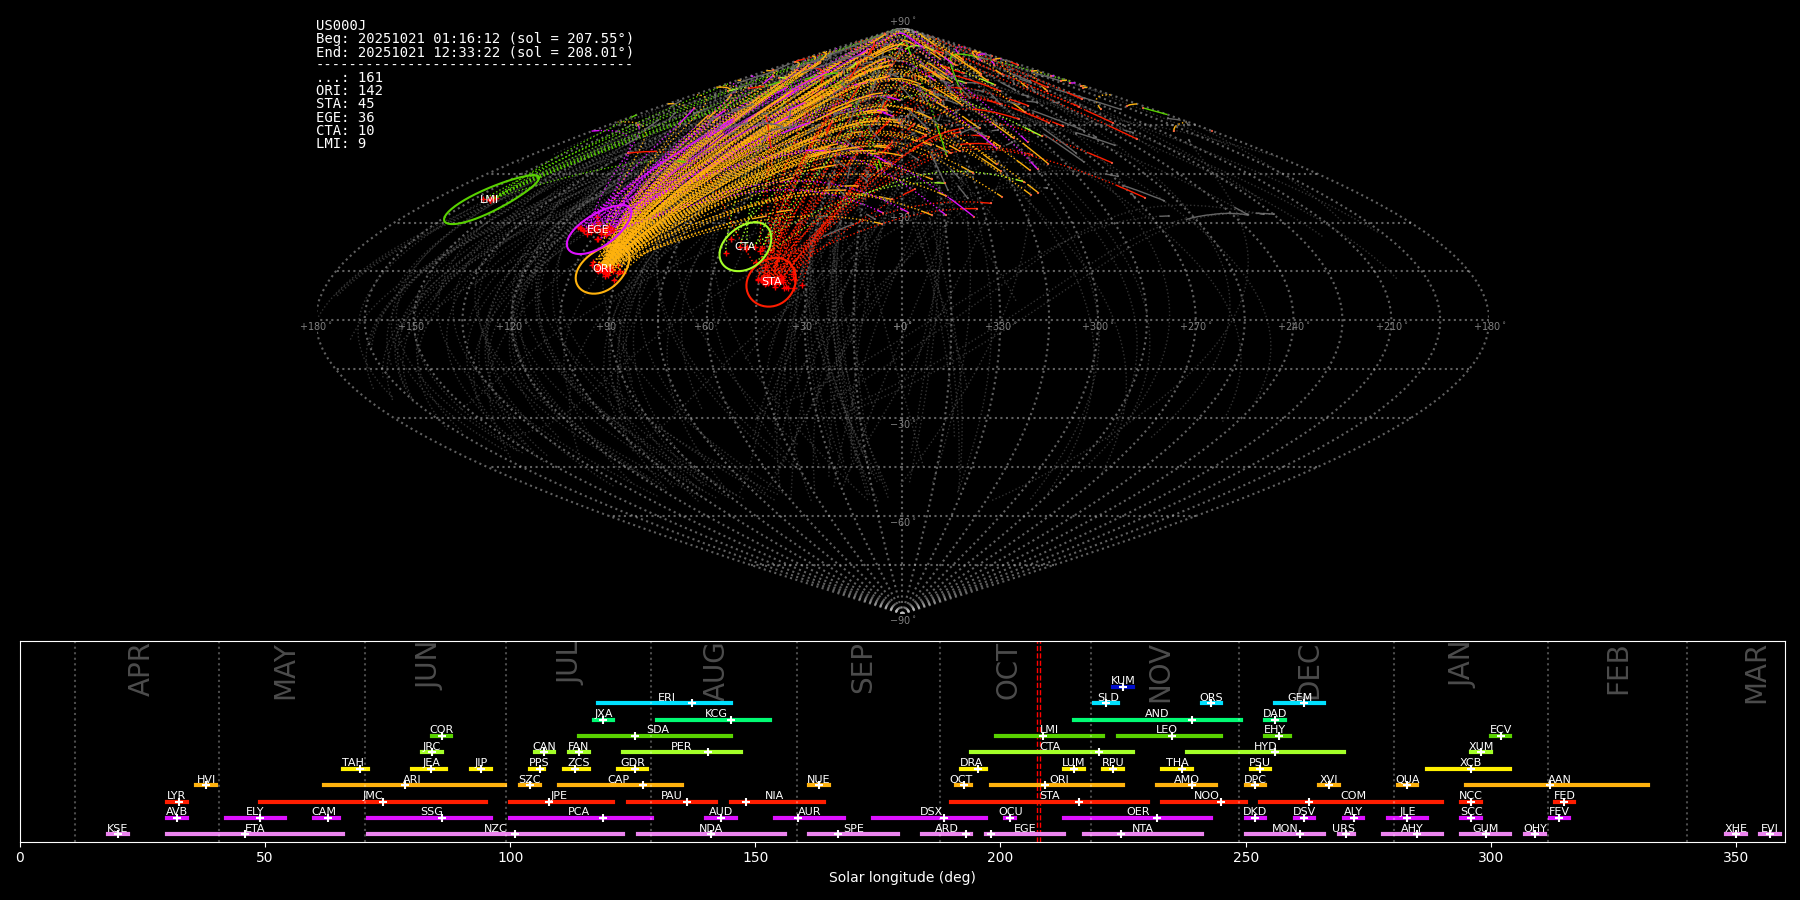Click the '-90°' label at the map bottom
This screenshot has width=1800, height=900.
[x=902, y=621]
